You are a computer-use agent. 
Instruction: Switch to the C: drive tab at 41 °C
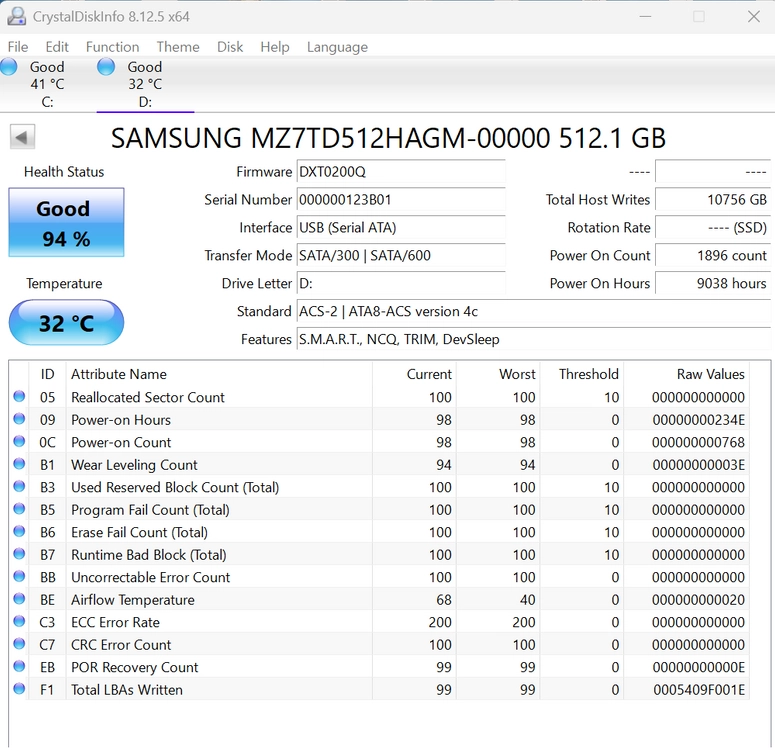point(48,85)
